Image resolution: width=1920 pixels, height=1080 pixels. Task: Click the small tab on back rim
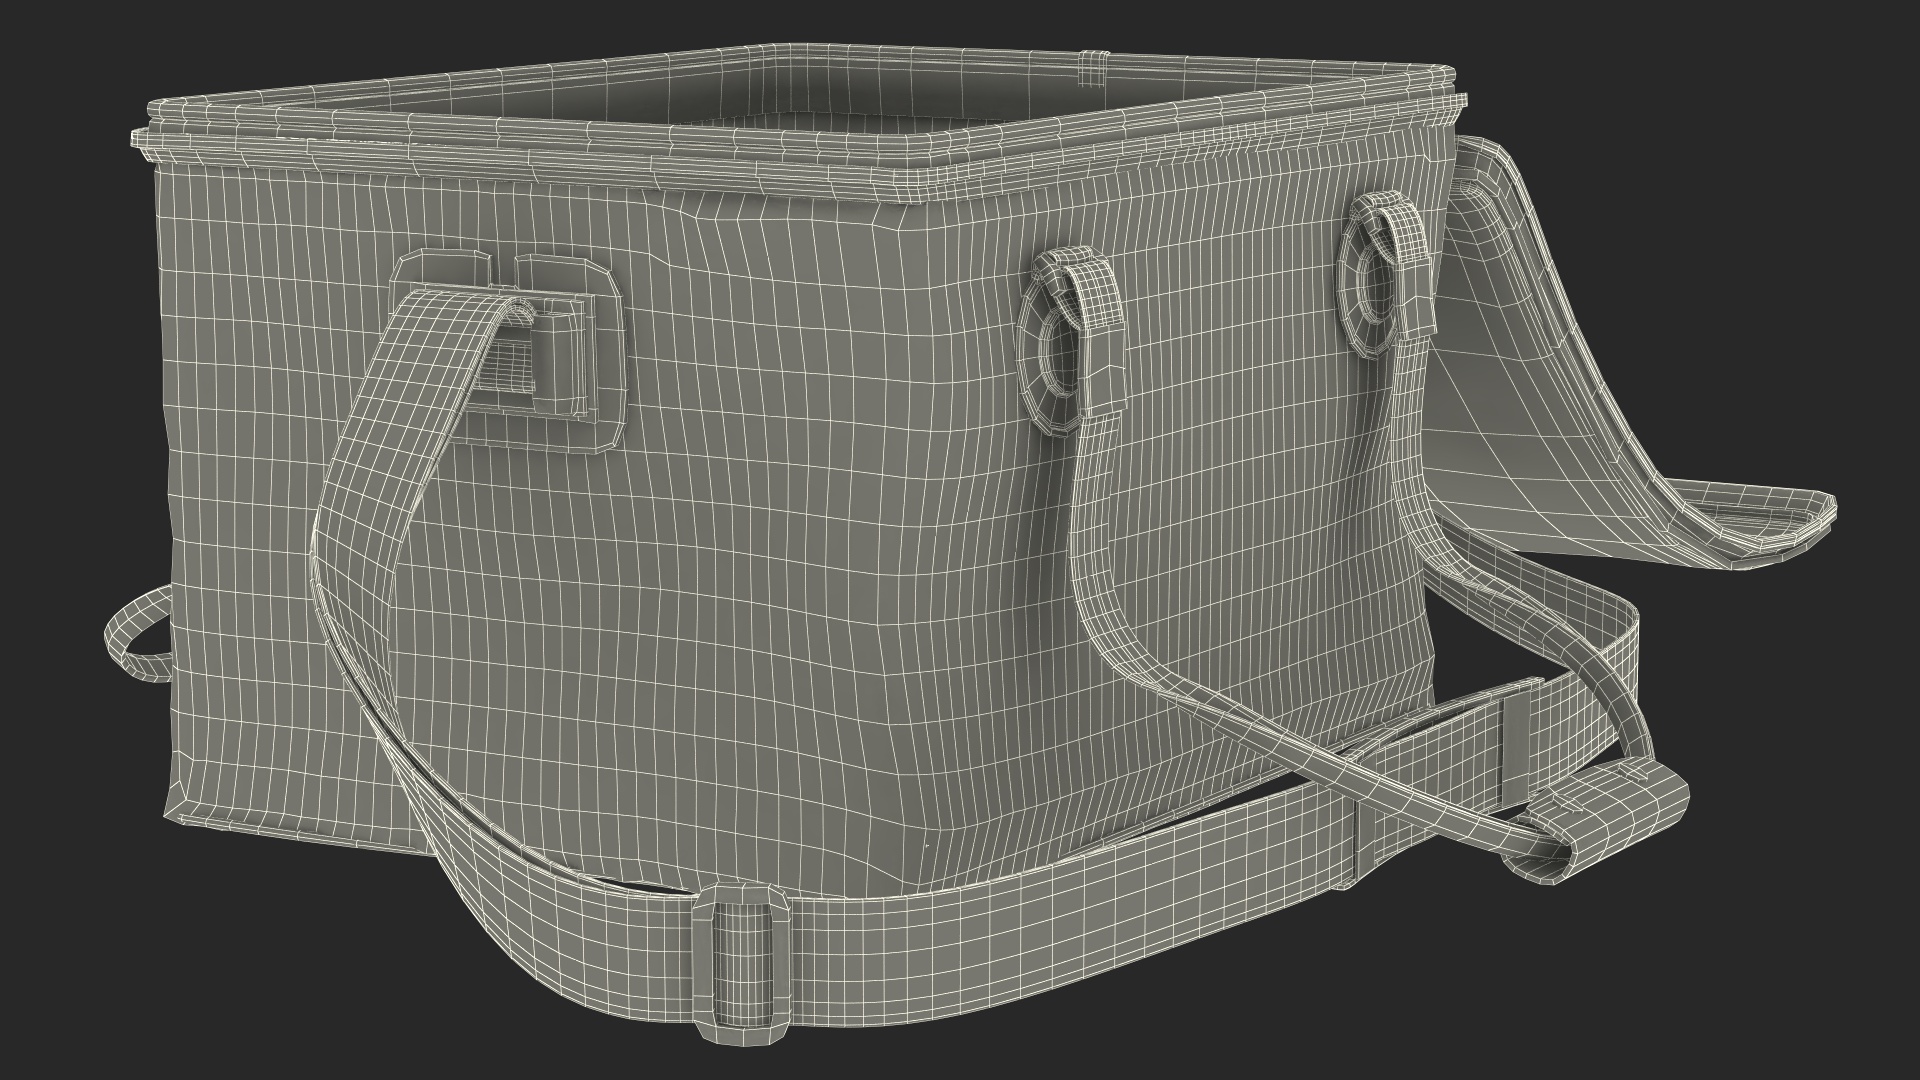coord(1093,68)
